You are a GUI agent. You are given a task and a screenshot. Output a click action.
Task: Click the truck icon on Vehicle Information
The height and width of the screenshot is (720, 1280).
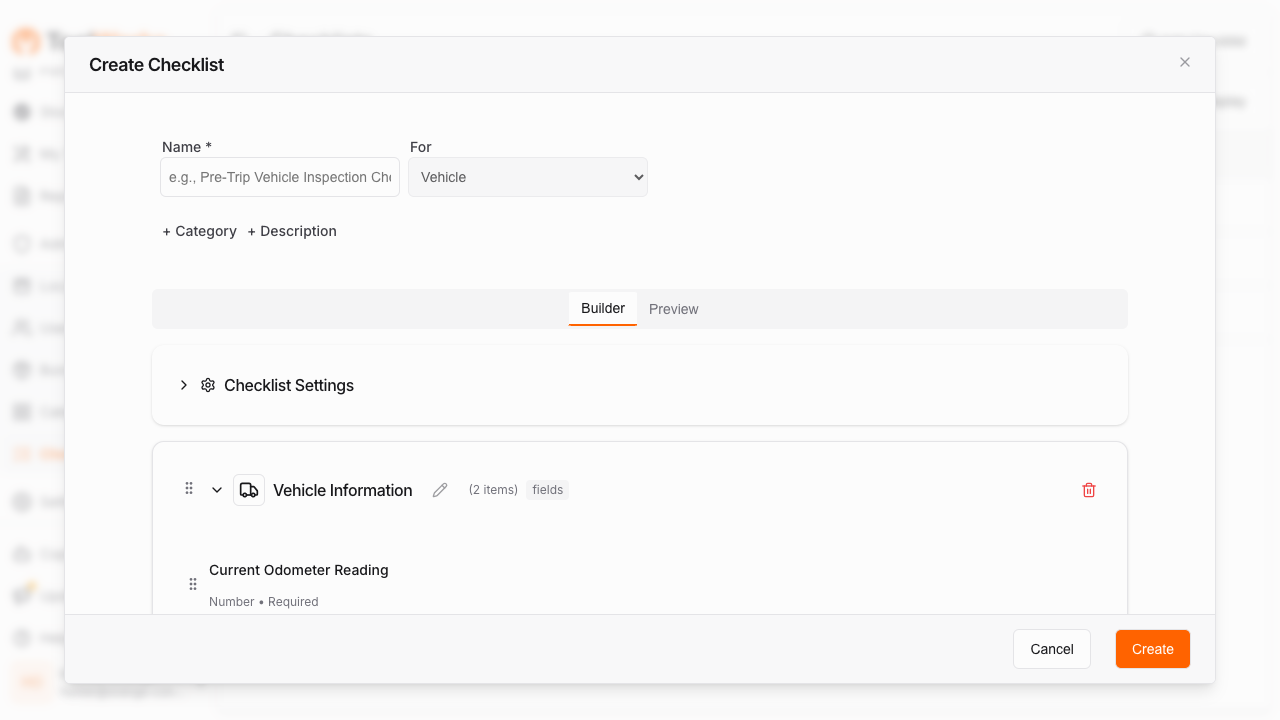(248, 490)
